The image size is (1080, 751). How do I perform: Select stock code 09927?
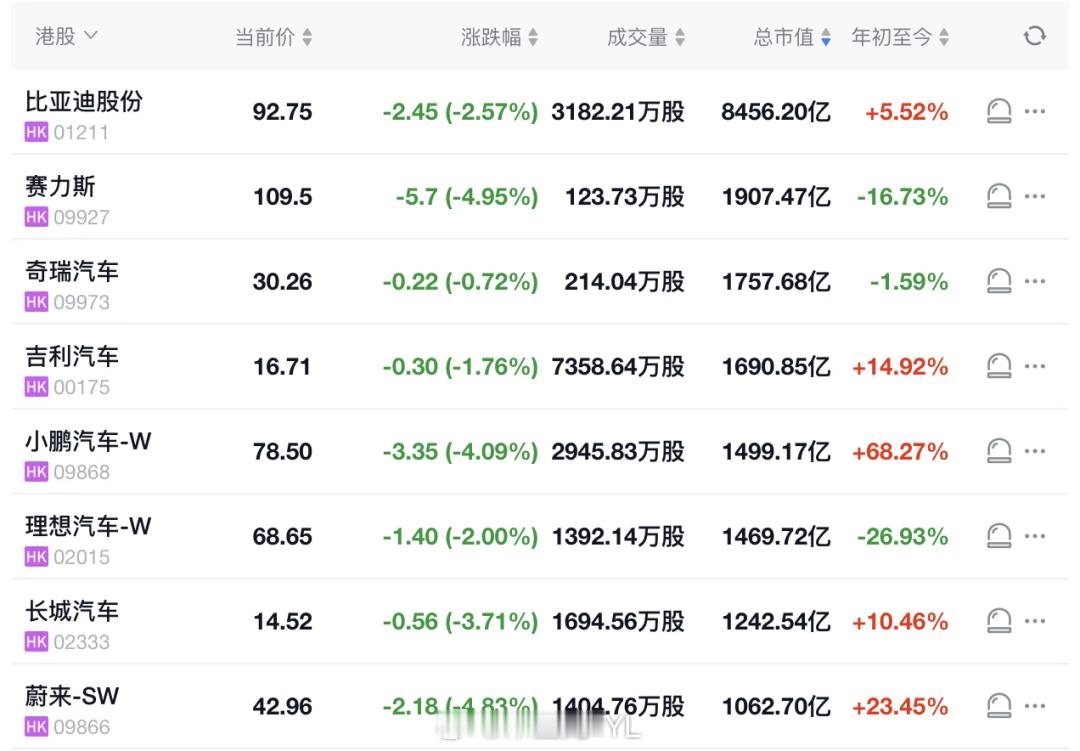[x=81, y=217]
